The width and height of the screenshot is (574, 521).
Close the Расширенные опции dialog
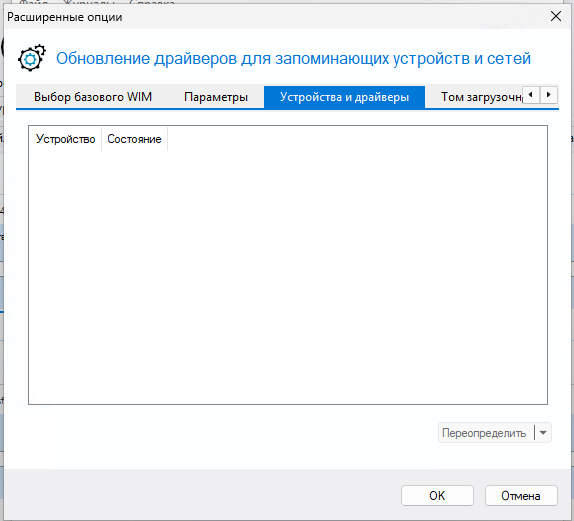tap(556, 16)
